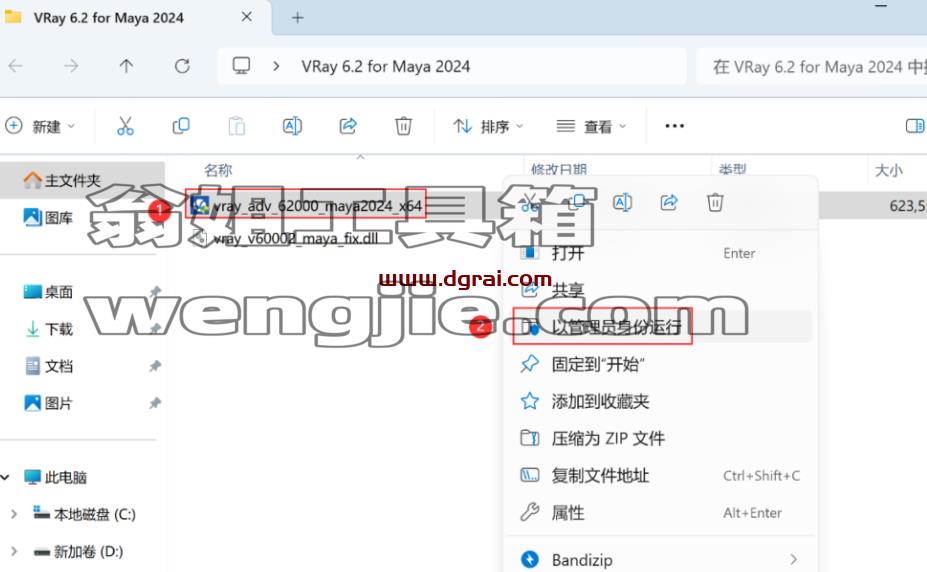This screenshot has height=572, width=927.
Task: Click Rename icon in context menu top row
Action: coord(623,203)
